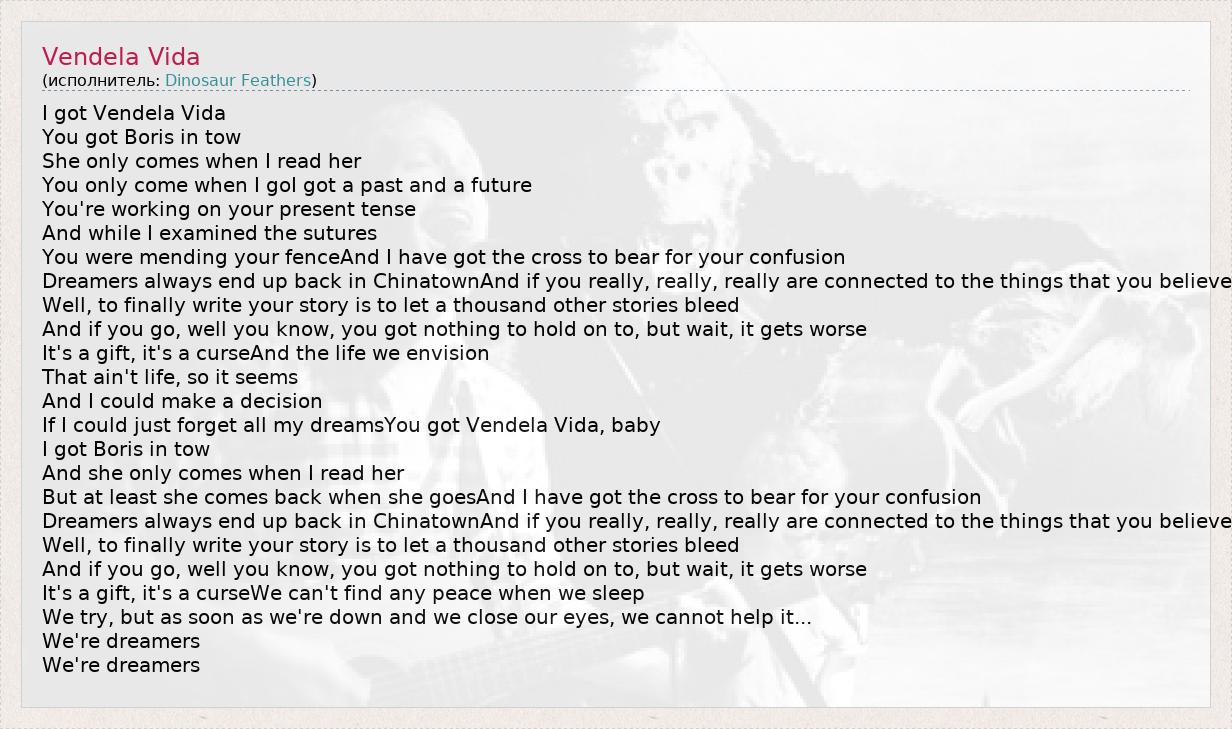Click line starting 'And she only comes when'
Viewport: 1232px width, 729px height.
(223, 473)
